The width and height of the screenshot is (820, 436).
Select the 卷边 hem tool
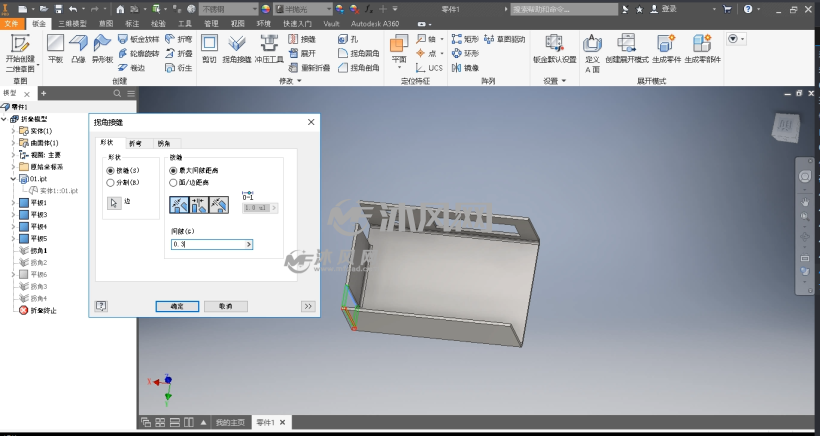click(131, 67)
